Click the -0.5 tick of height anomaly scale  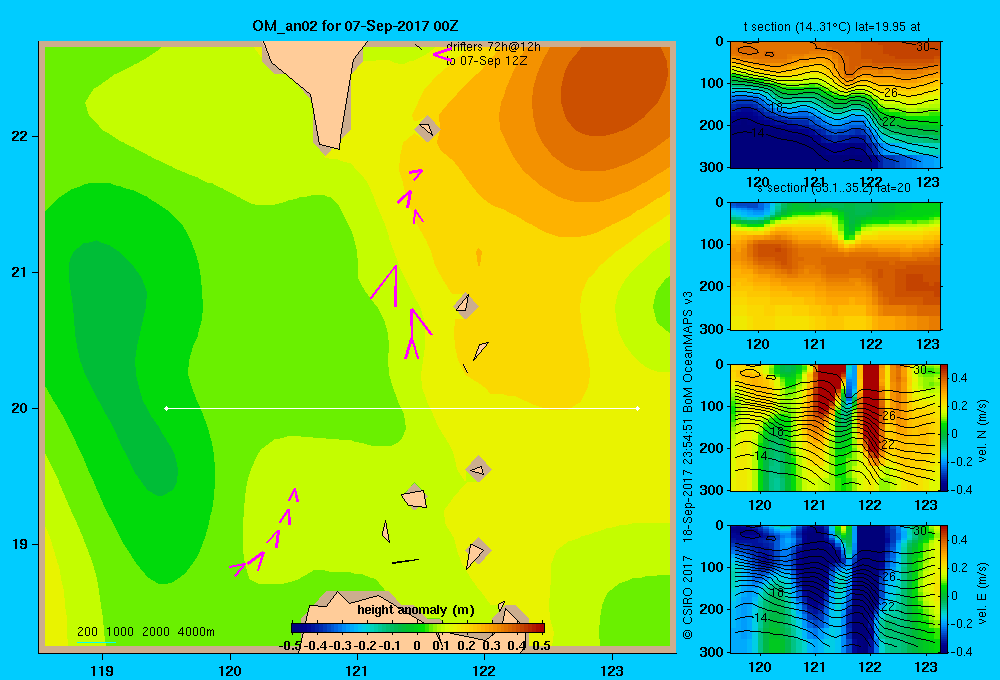290,646
